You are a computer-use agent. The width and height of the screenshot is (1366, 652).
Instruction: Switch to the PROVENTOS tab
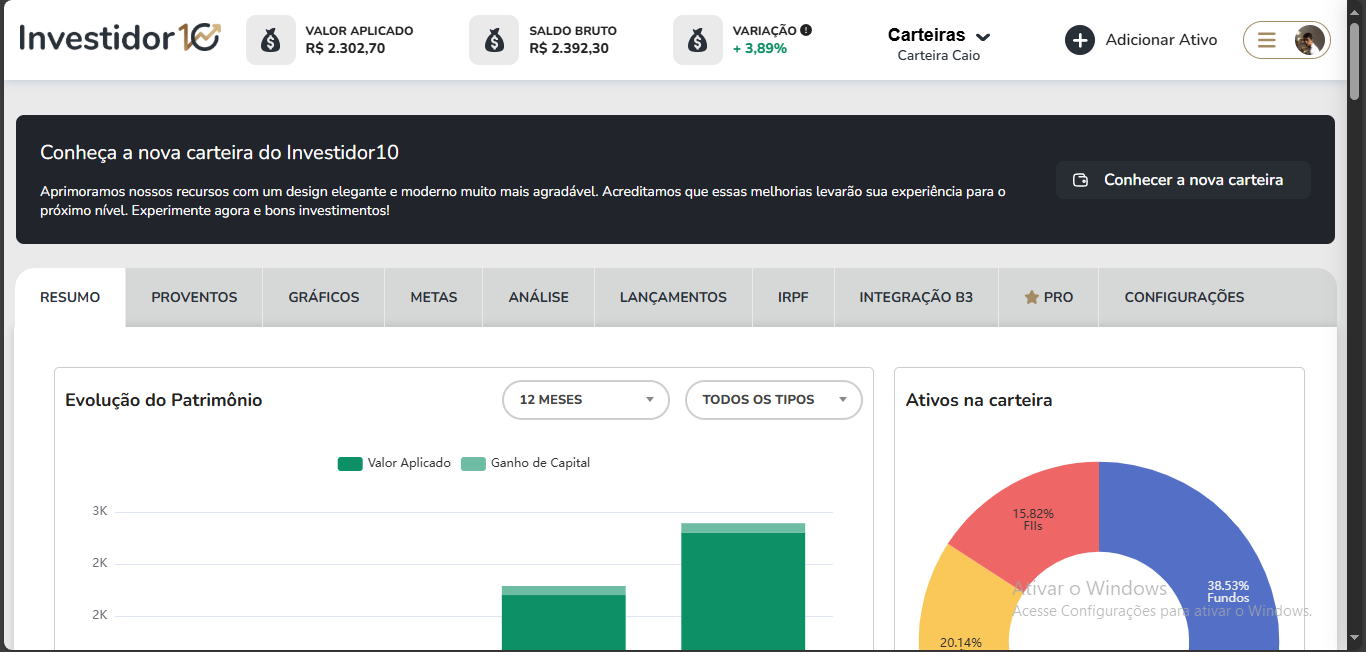[194, 297]
